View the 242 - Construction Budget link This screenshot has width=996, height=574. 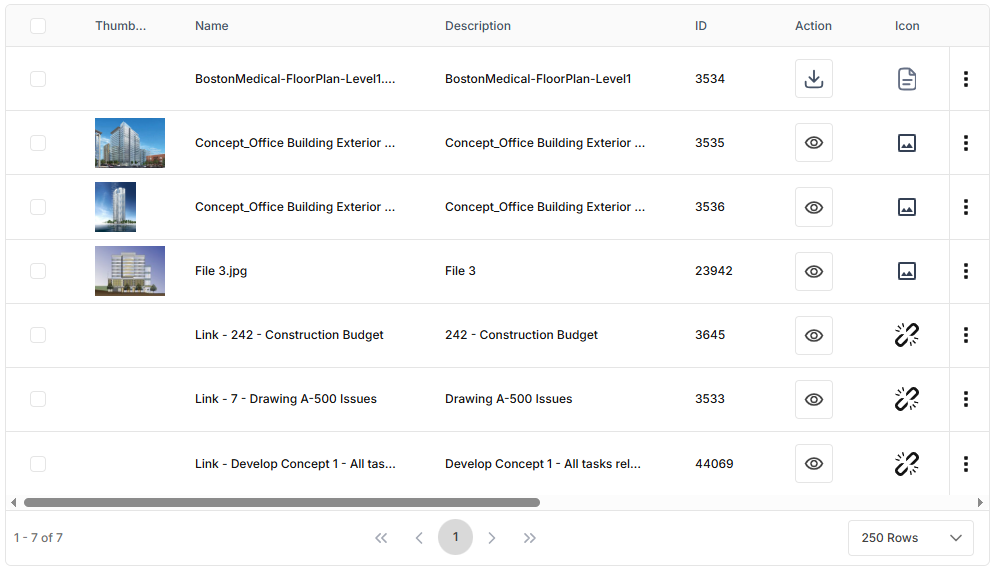pyautogui.click(x=813, y=335)
